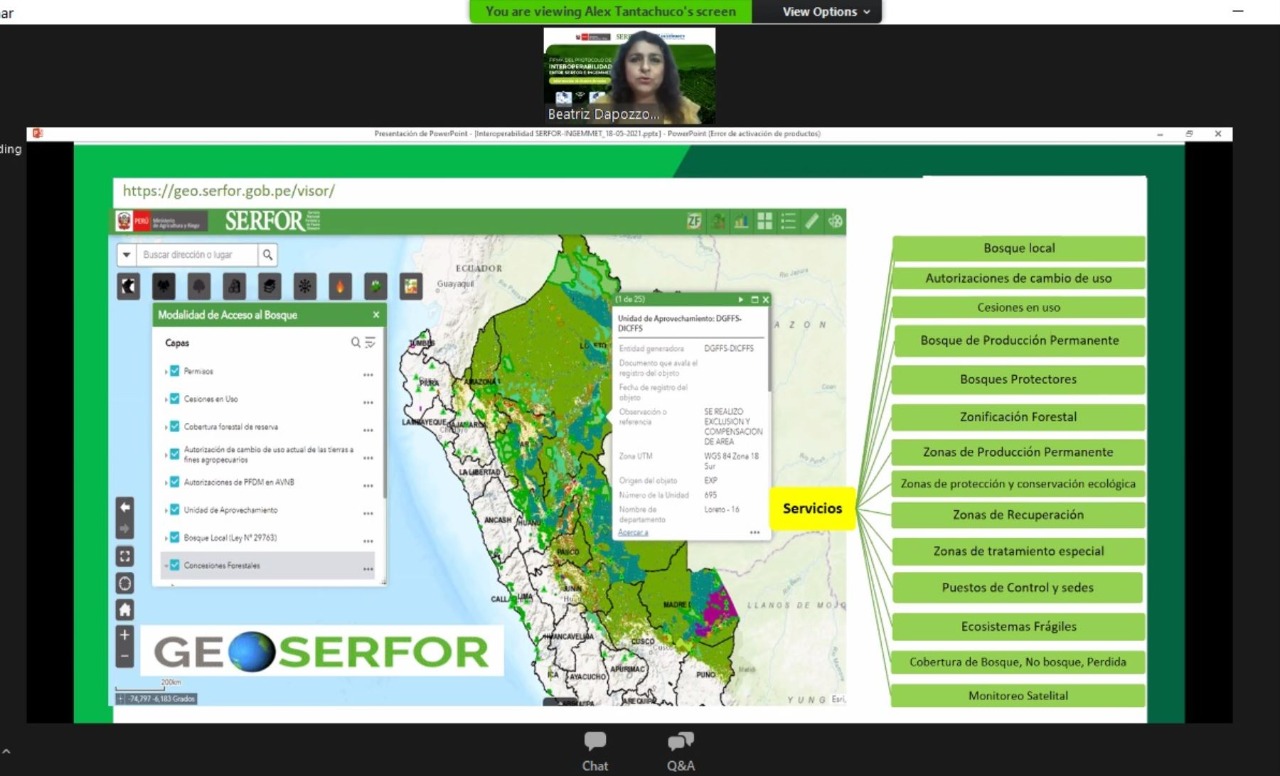Screen dimensions: 1280x776
Task: Open the basemap gallery grid icon
Action: pos(765,221)
